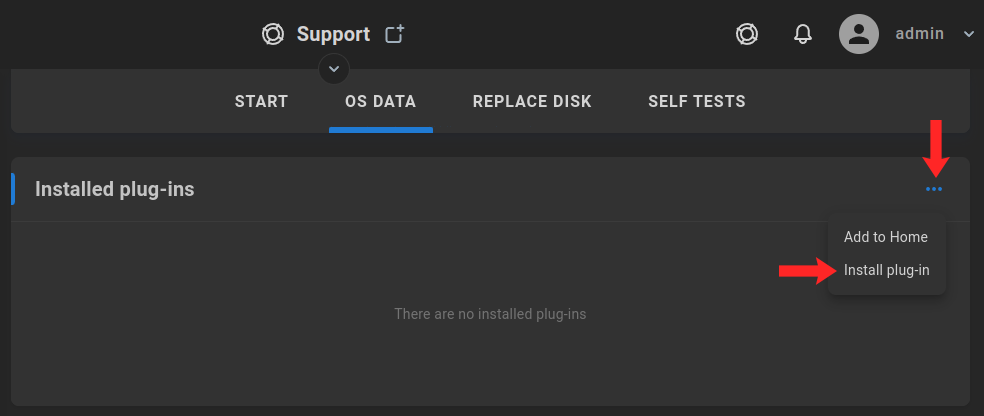Select the OS DATA tab
Screen dimensions: 984x416
pos(380,101)
